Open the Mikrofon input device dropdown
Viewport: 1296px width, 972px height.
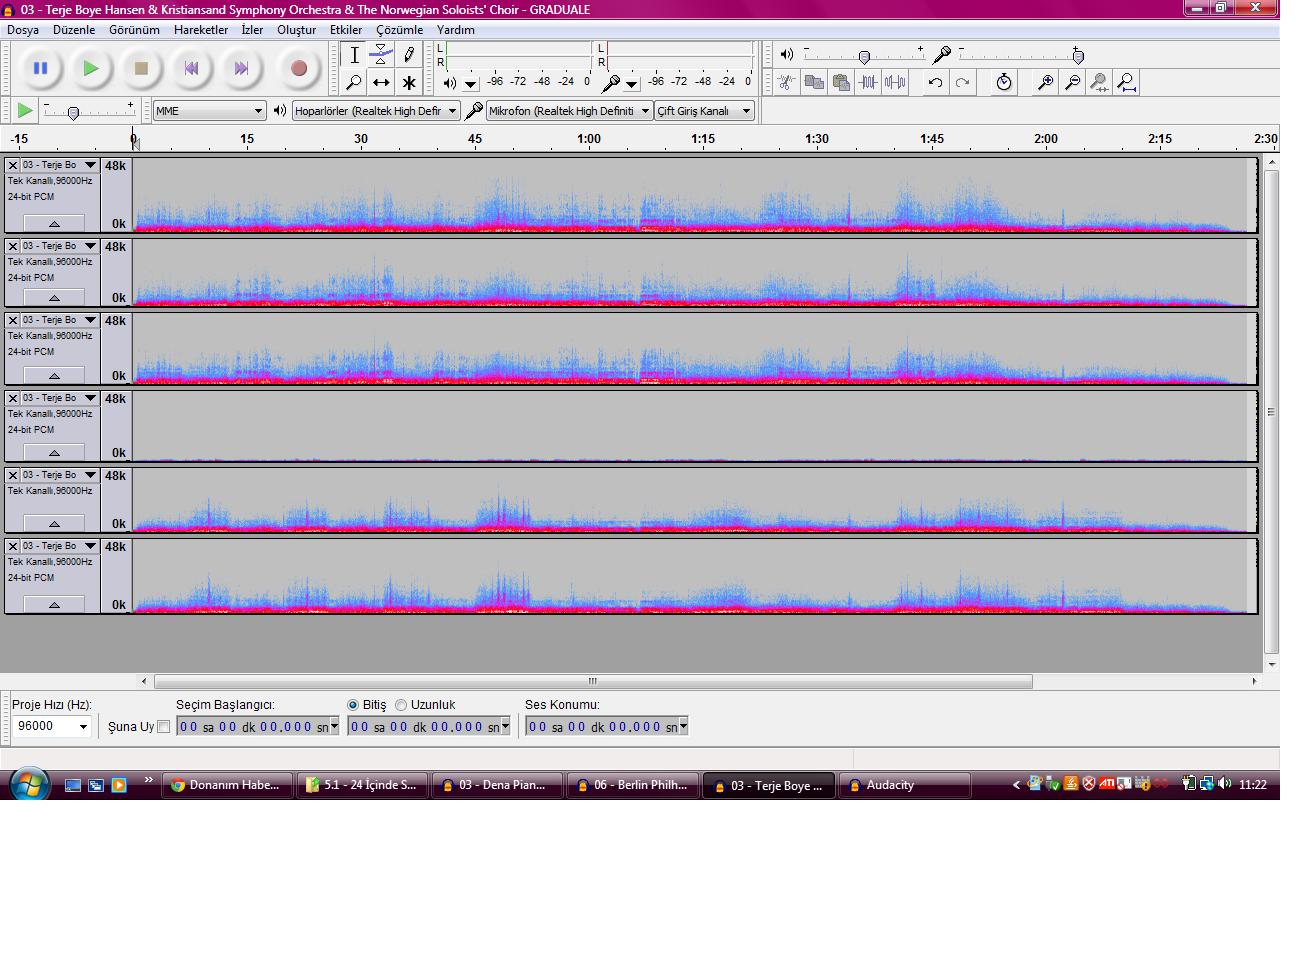point(570,111)
